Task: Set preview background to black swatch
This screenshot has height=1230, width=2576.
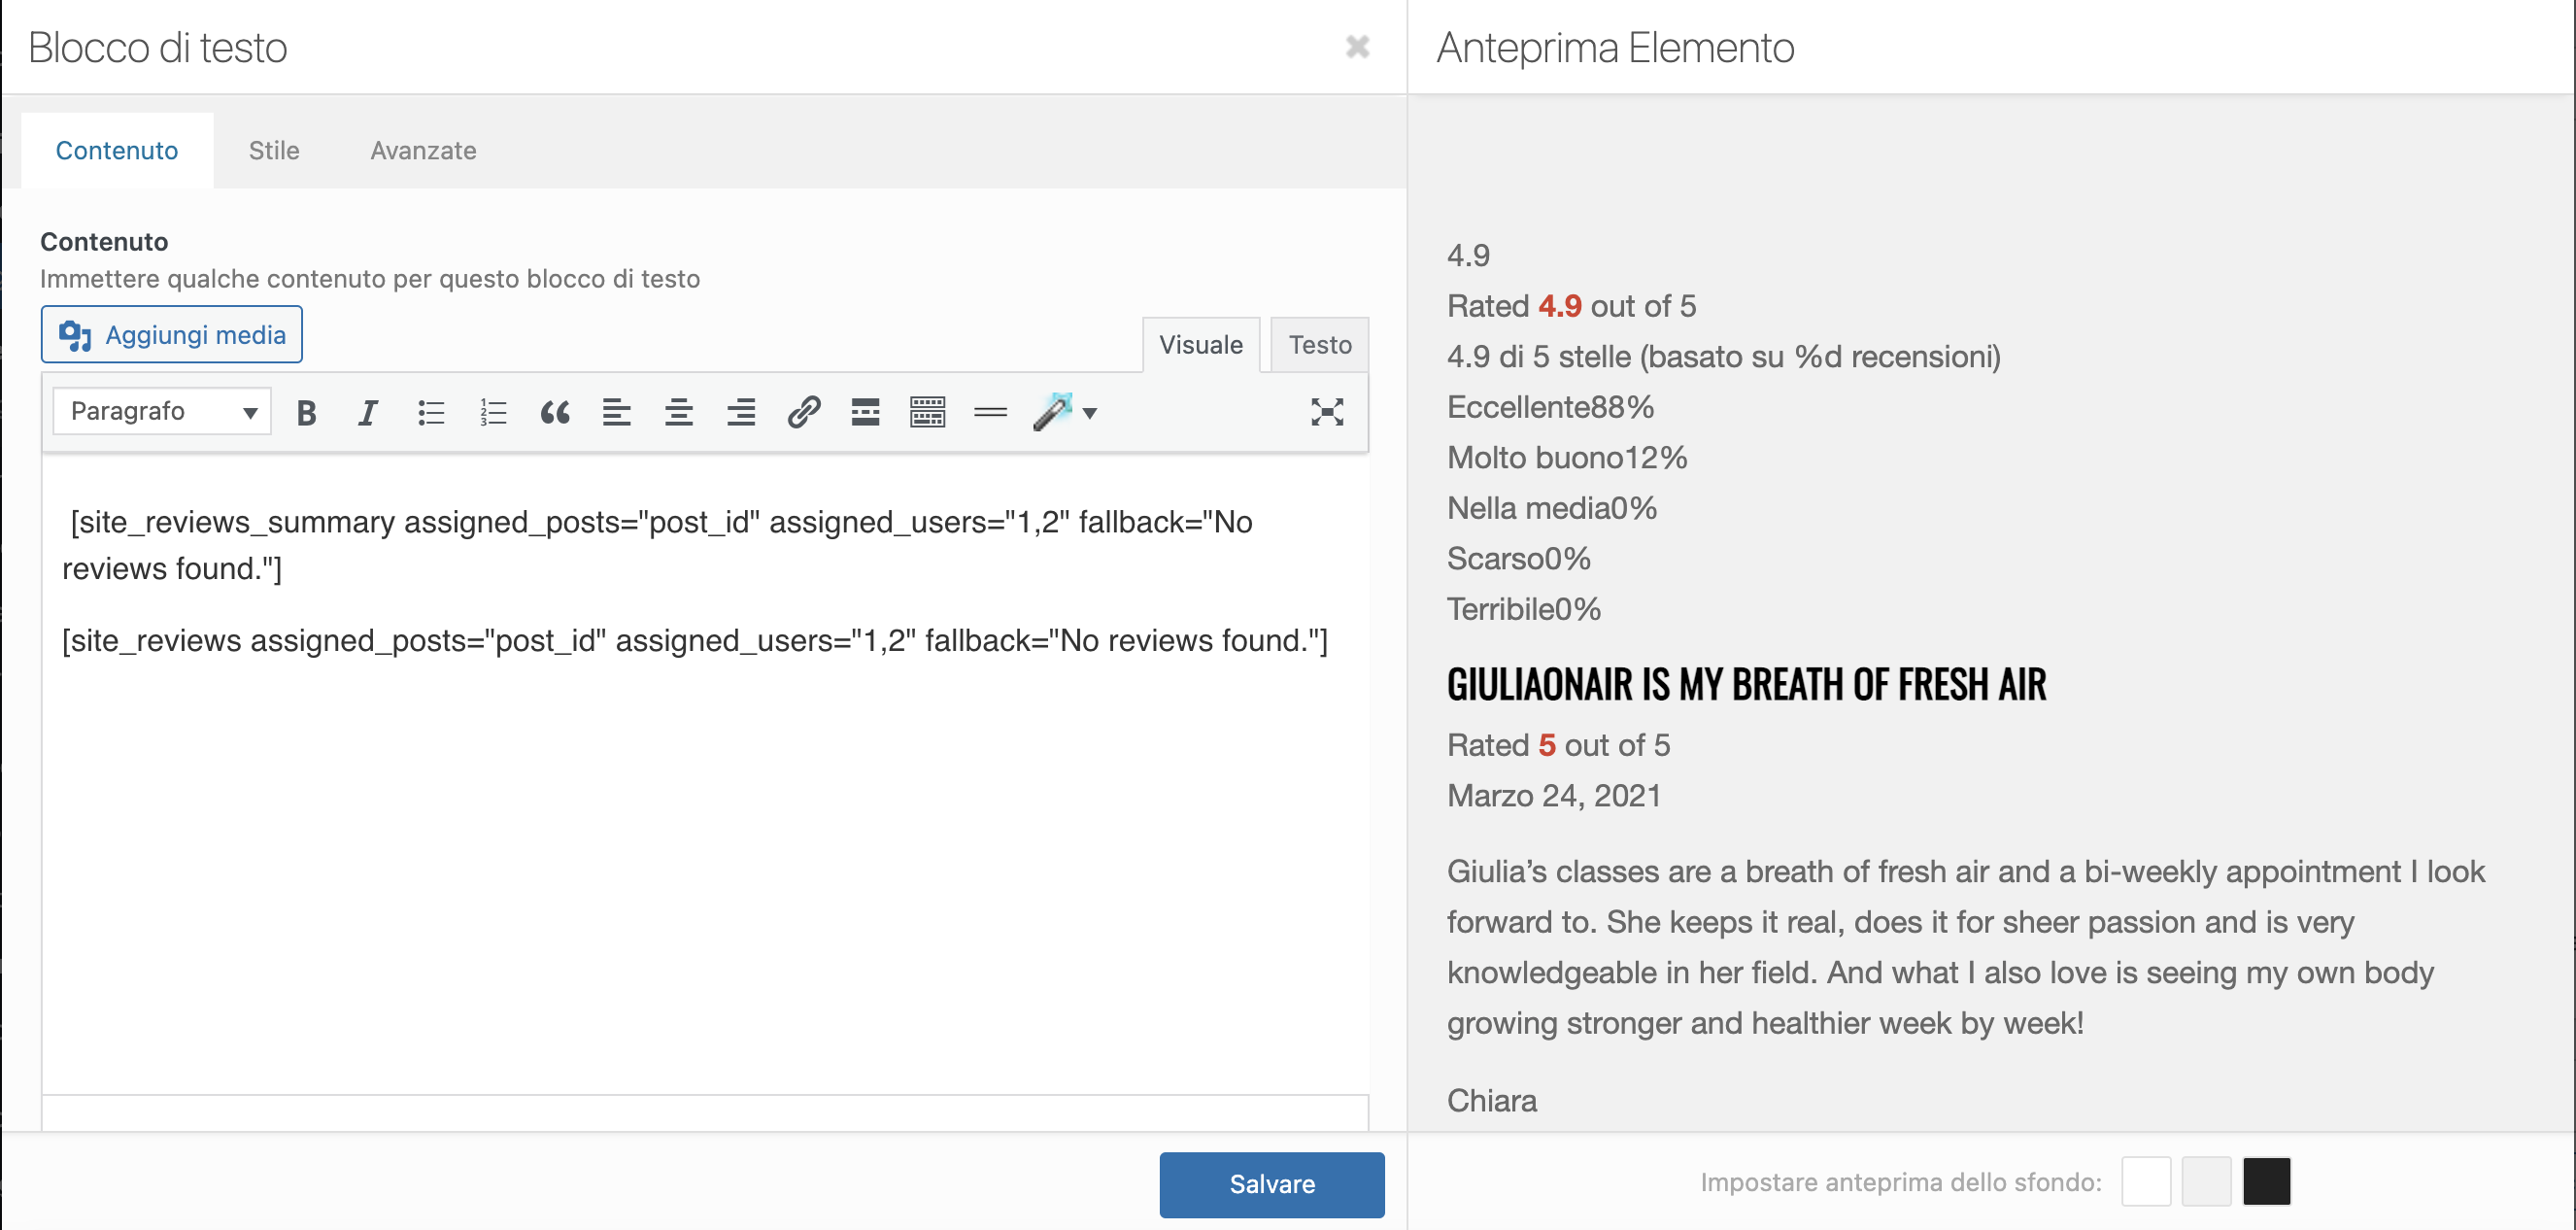Action: tap(2265, 1182)
